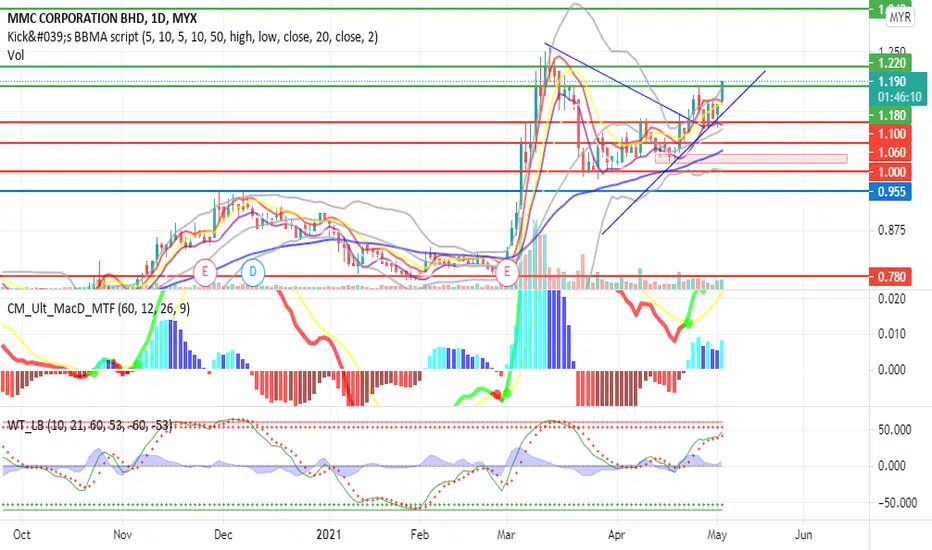This screenshot has height=550, width=932.
Task: Click the earnings E marker before December
Action: (x=205, y=272)
